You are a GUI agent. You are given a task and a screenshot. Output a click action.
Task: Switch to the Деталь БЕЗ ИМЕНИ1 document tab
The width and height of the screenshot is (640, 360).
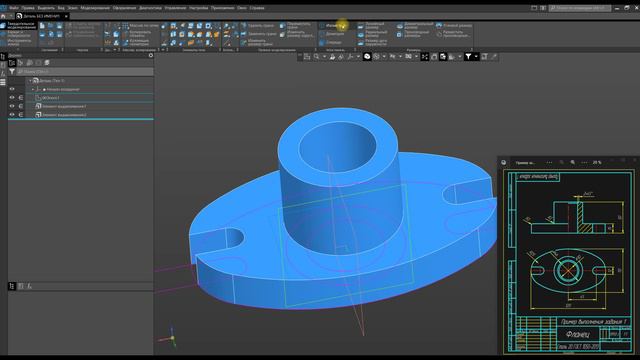point(41,16)
